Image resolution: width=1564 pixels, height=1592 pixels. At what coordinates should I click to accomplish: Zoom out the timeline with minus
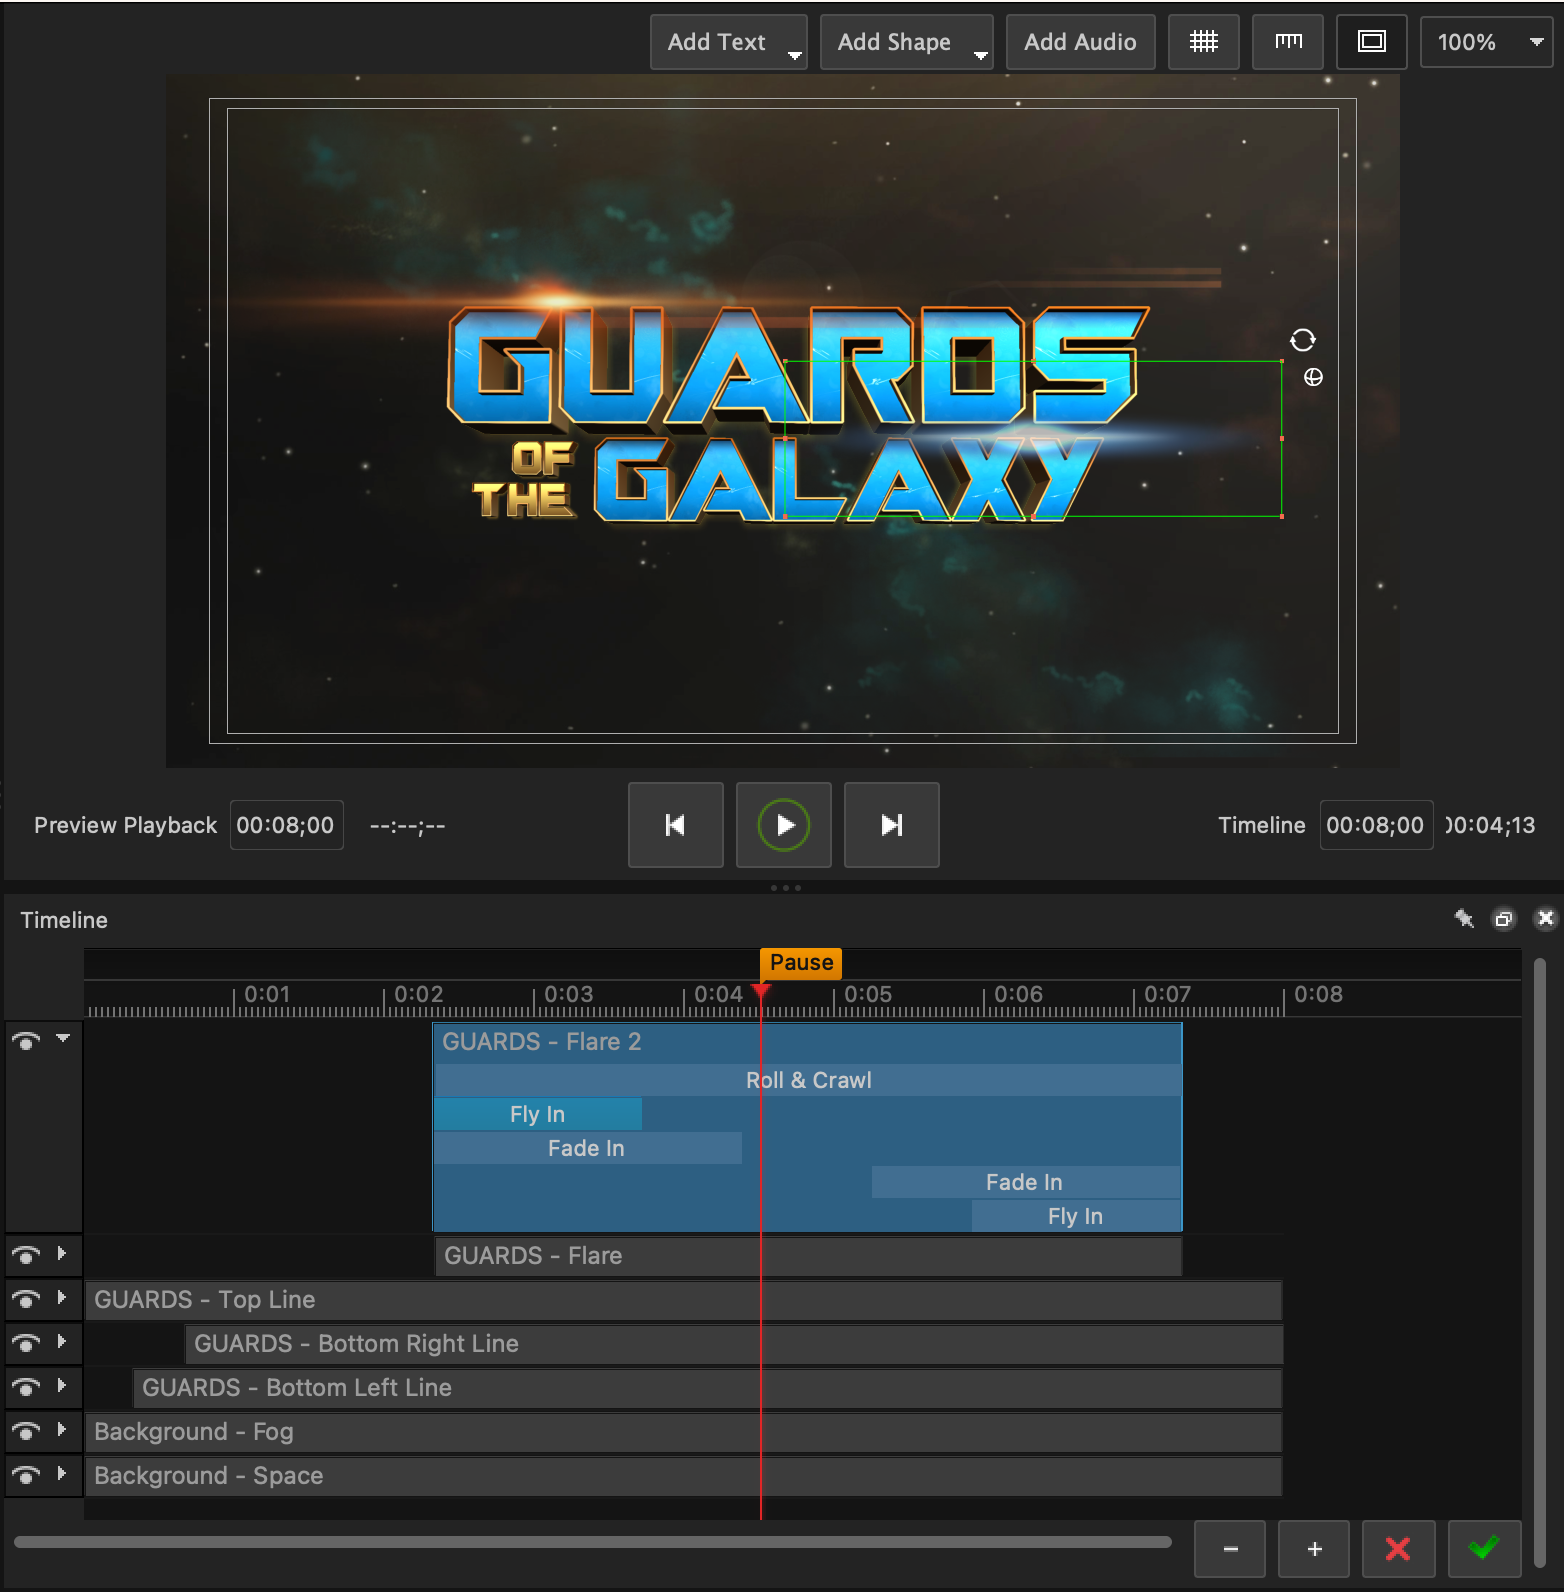tap(1230, 1549)
